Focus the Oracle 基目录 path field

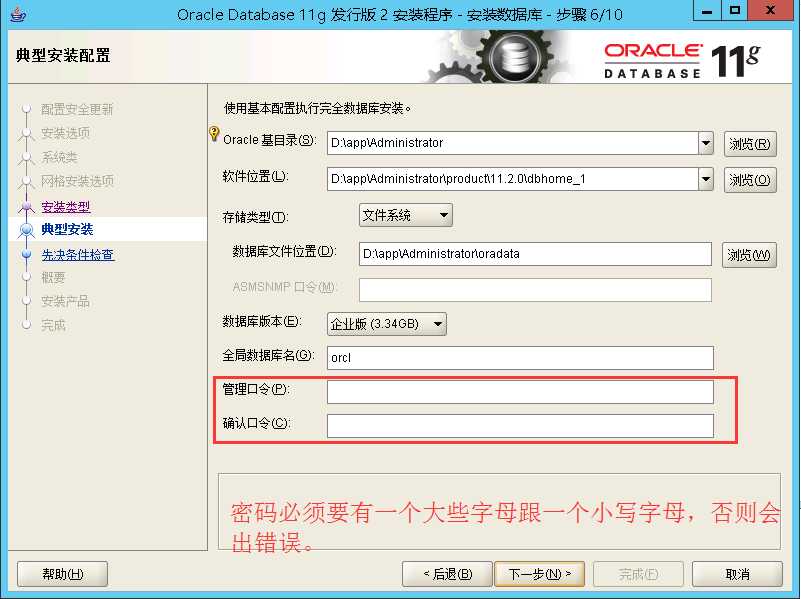click(x=512, y=143)
